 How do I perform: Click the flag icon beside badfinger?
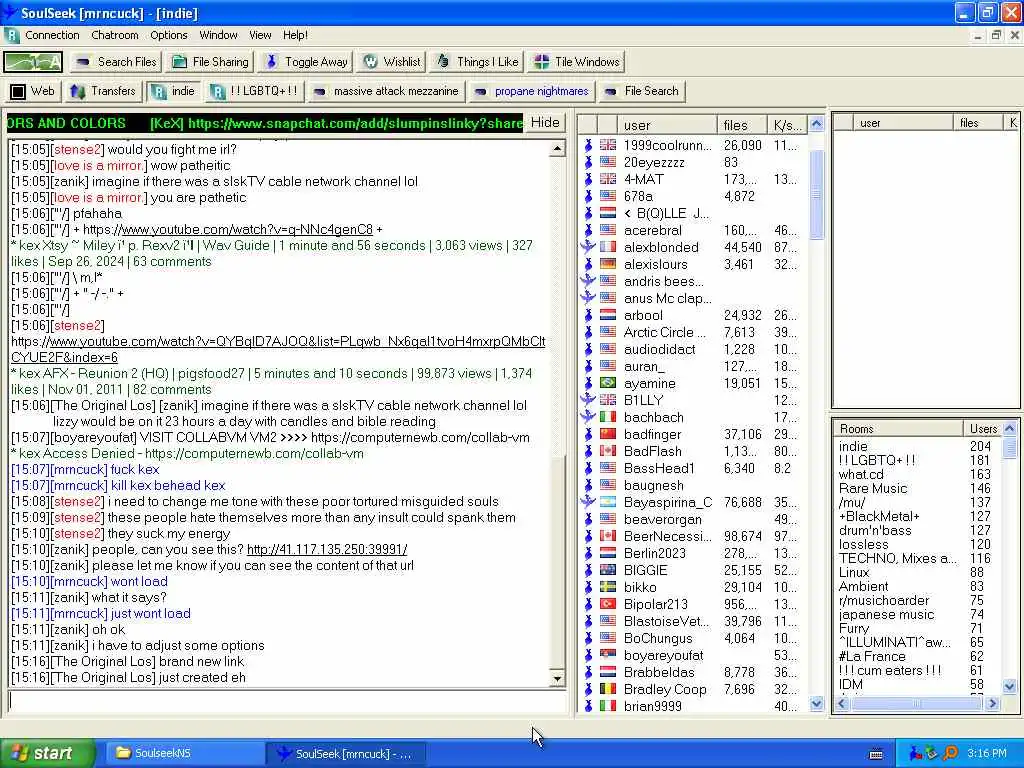[608, 434]
